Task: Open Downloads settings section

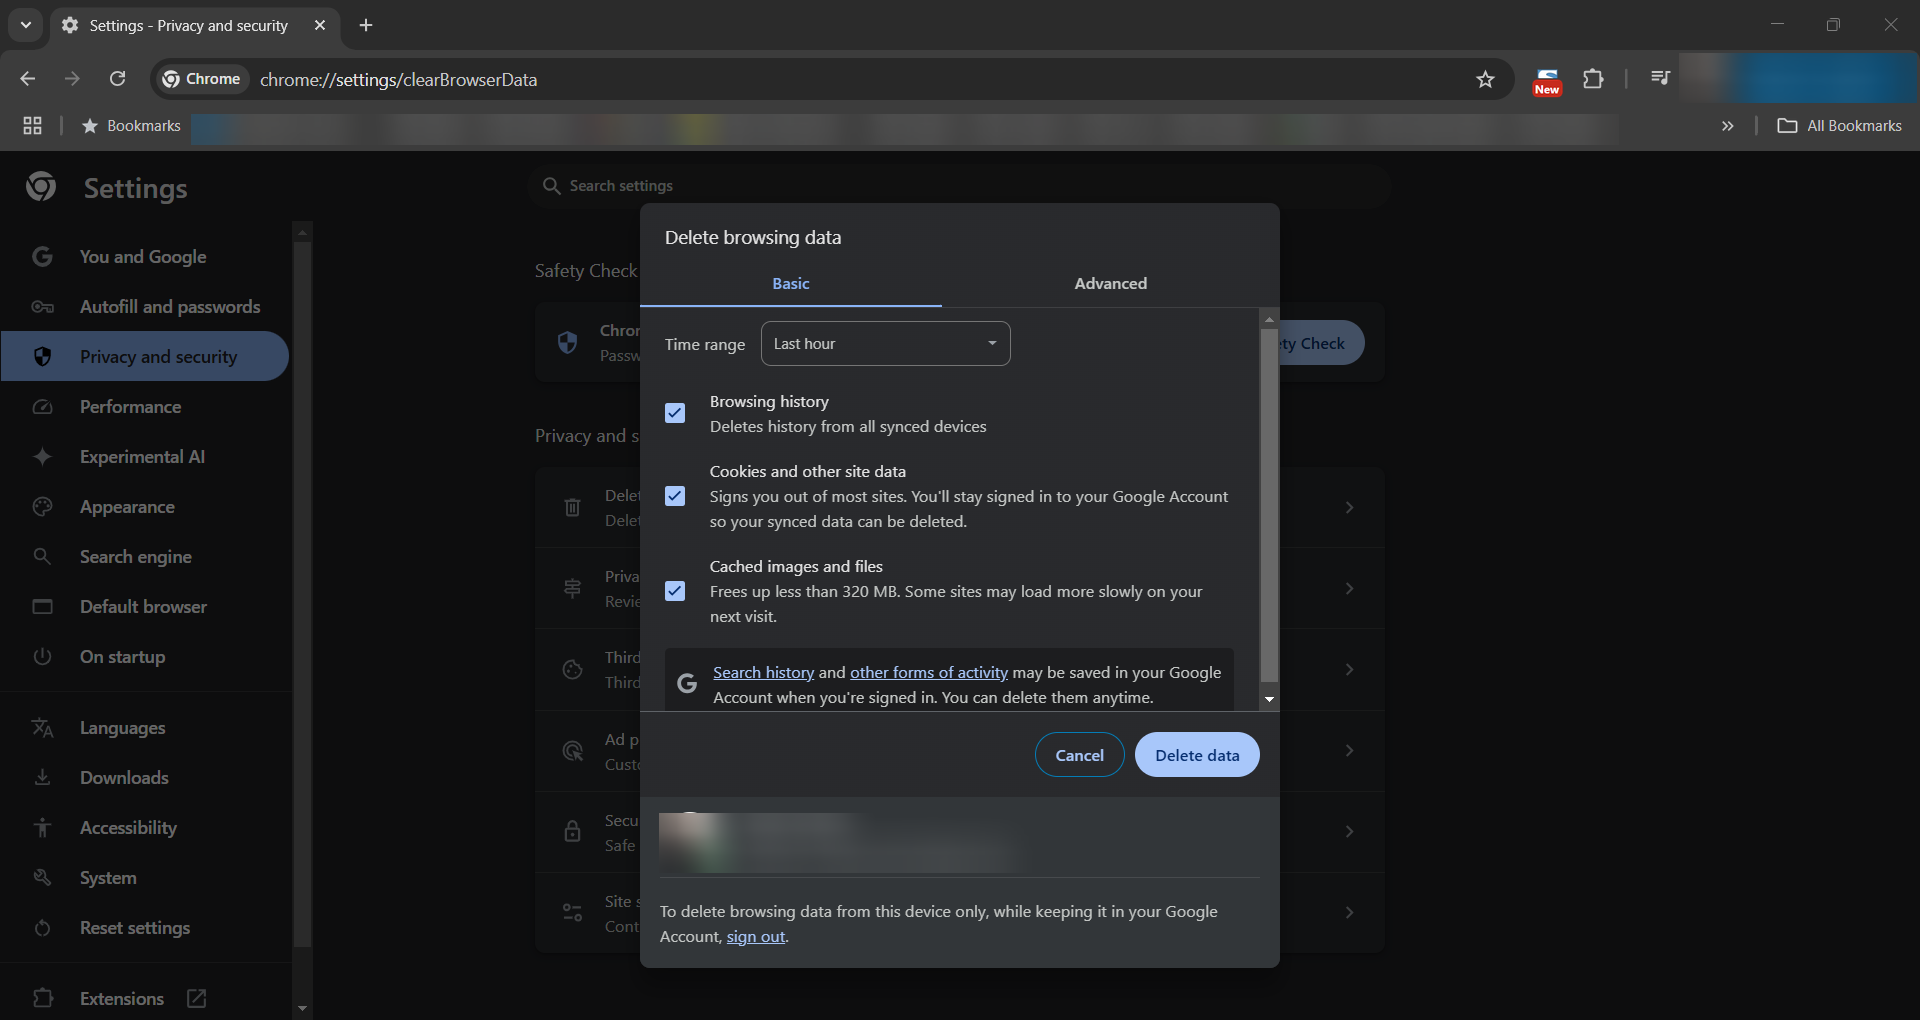Action: pyautogui.click(x=145, y=778)
